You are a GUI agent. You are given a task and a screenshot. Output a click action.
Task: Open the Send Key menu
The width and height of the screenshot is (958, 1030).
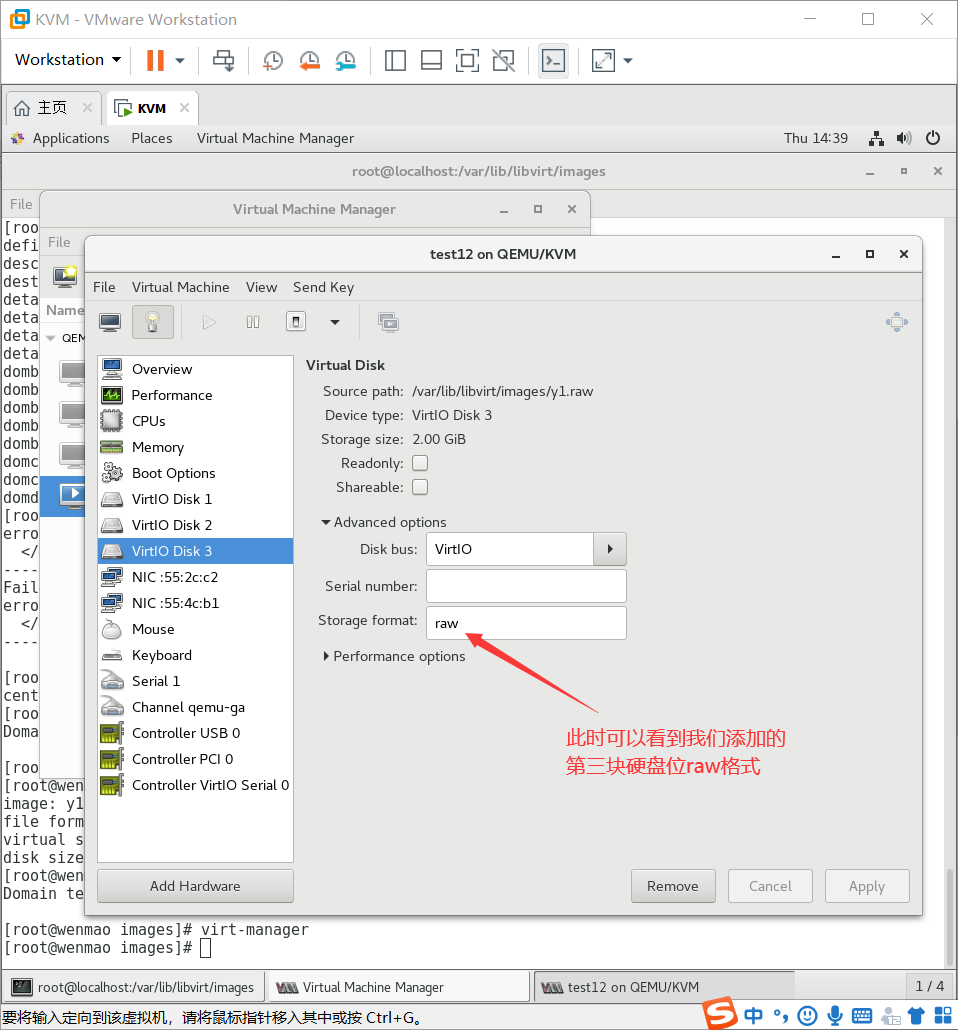point(323,287)
